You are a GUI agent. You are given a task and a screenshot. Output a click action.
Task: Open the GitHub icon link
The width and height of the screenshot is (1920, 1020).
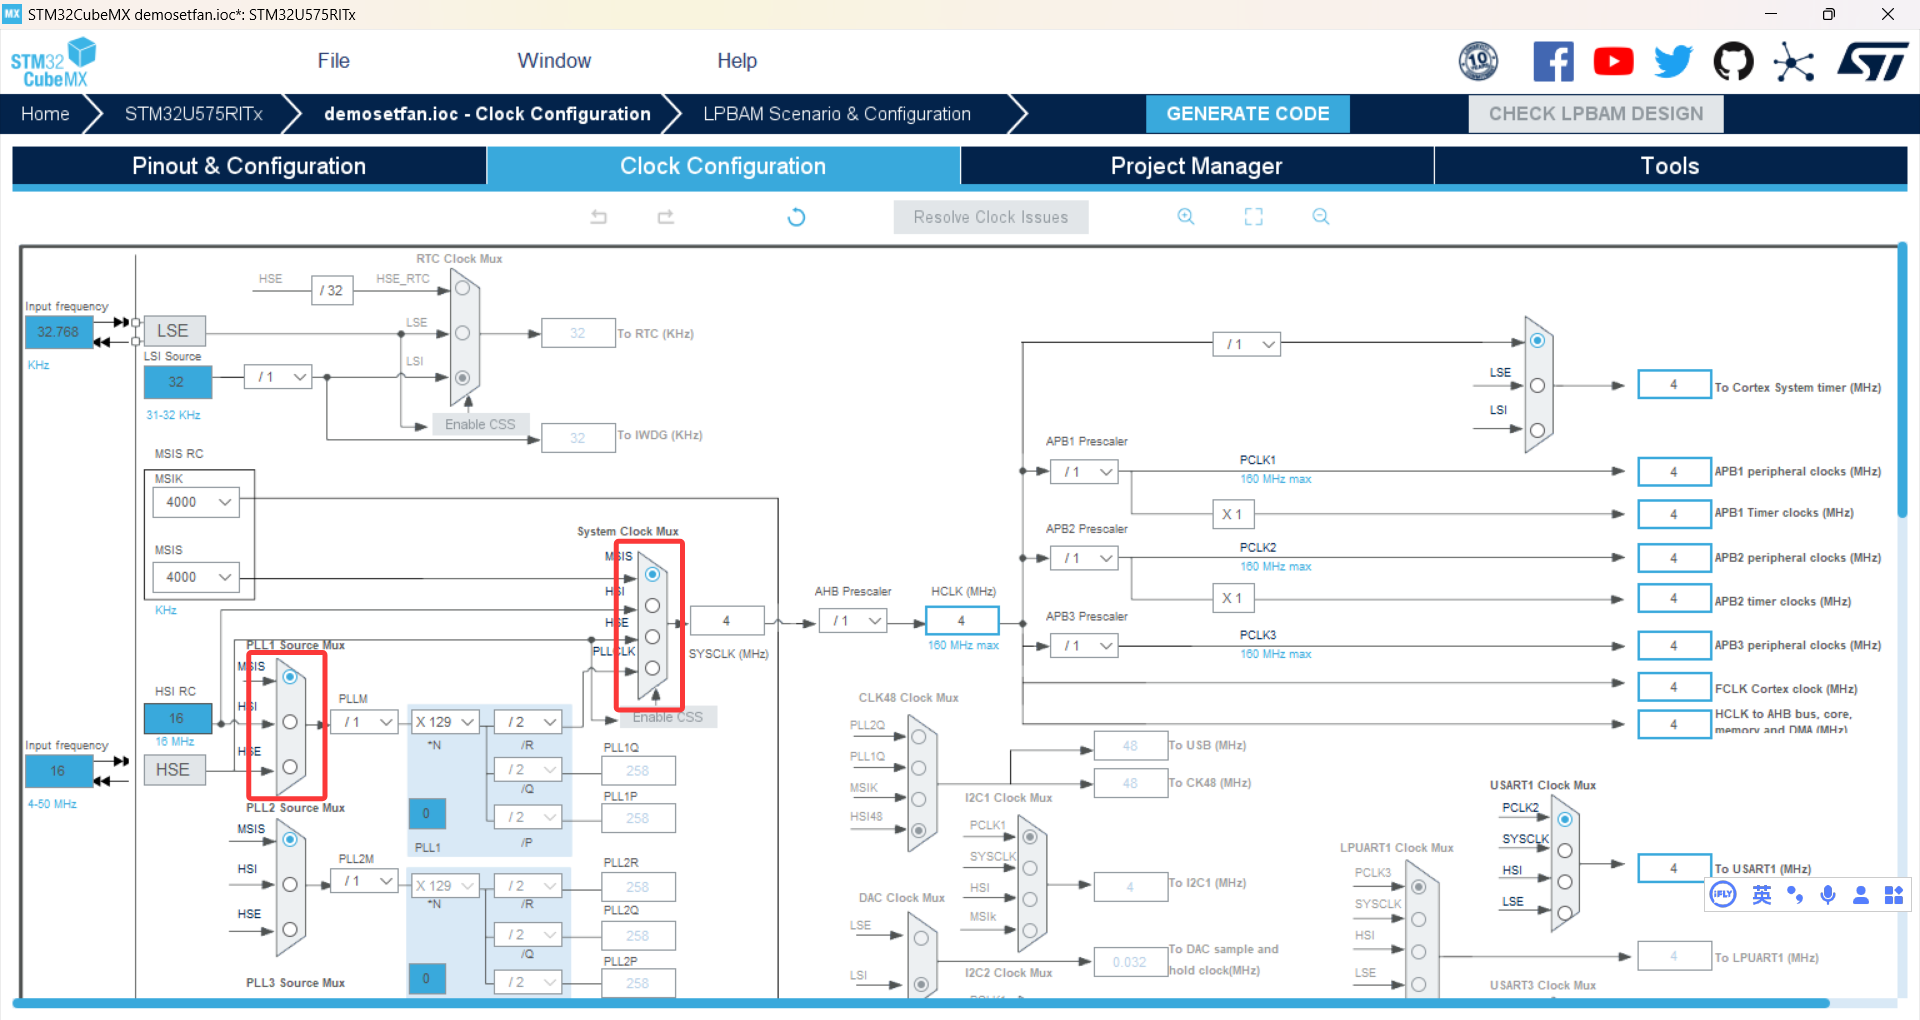[1733, 62]
